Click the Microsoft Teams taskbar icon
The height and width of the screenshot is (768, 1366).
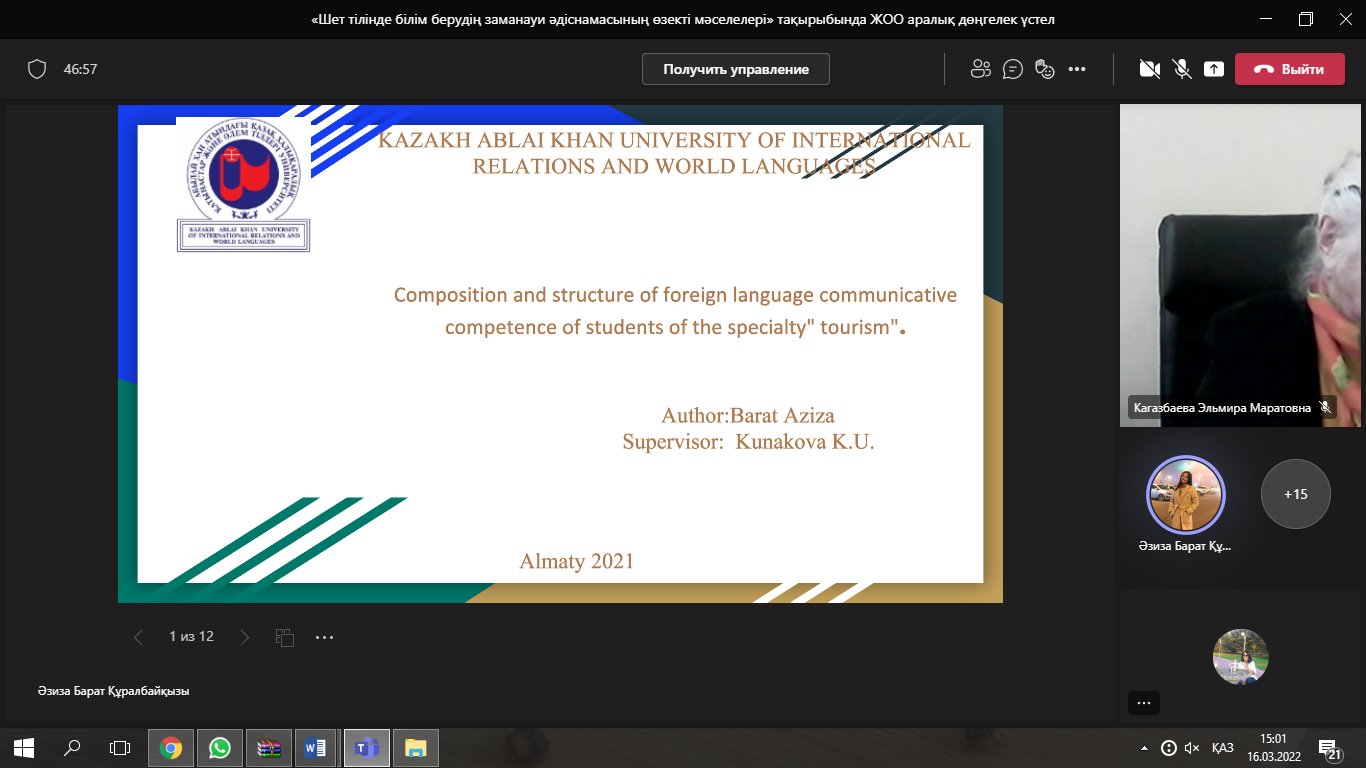[367, 747]
